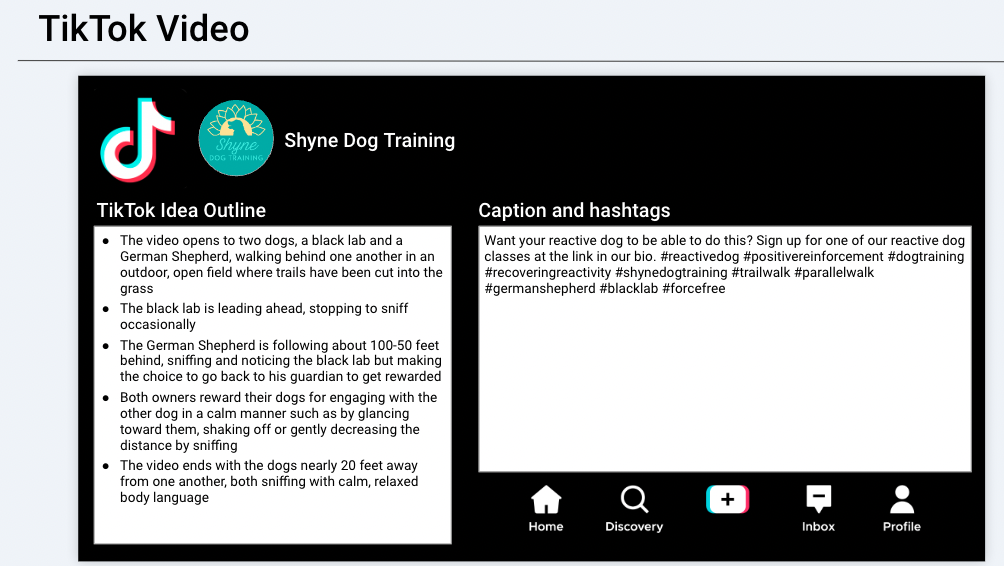
Task: Select the Caption and hashtags heading
Action: (574, 210)
